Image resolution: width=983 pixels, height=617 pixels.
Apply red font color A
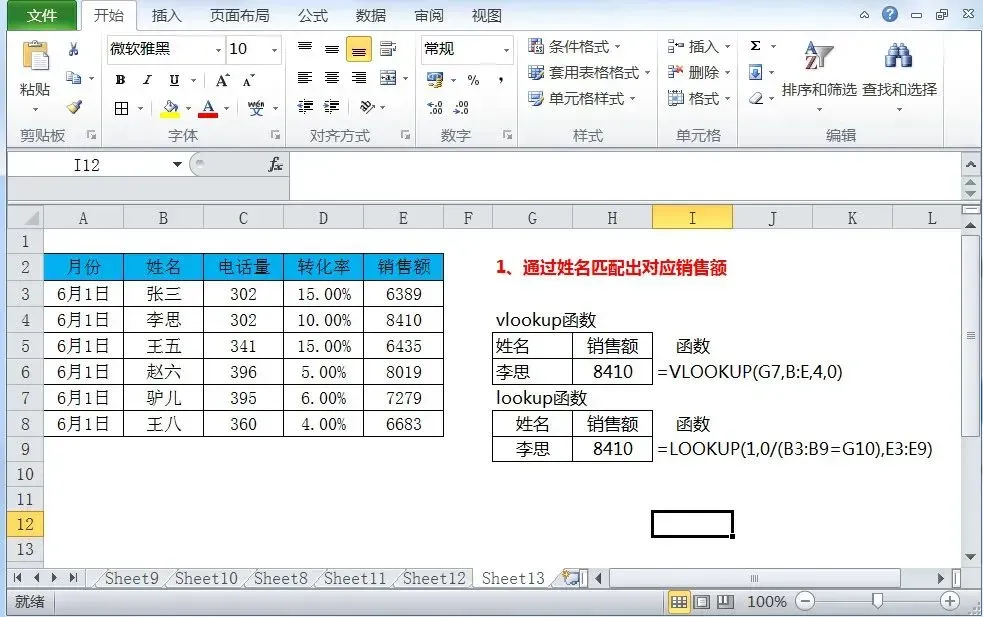coord(208,108)
